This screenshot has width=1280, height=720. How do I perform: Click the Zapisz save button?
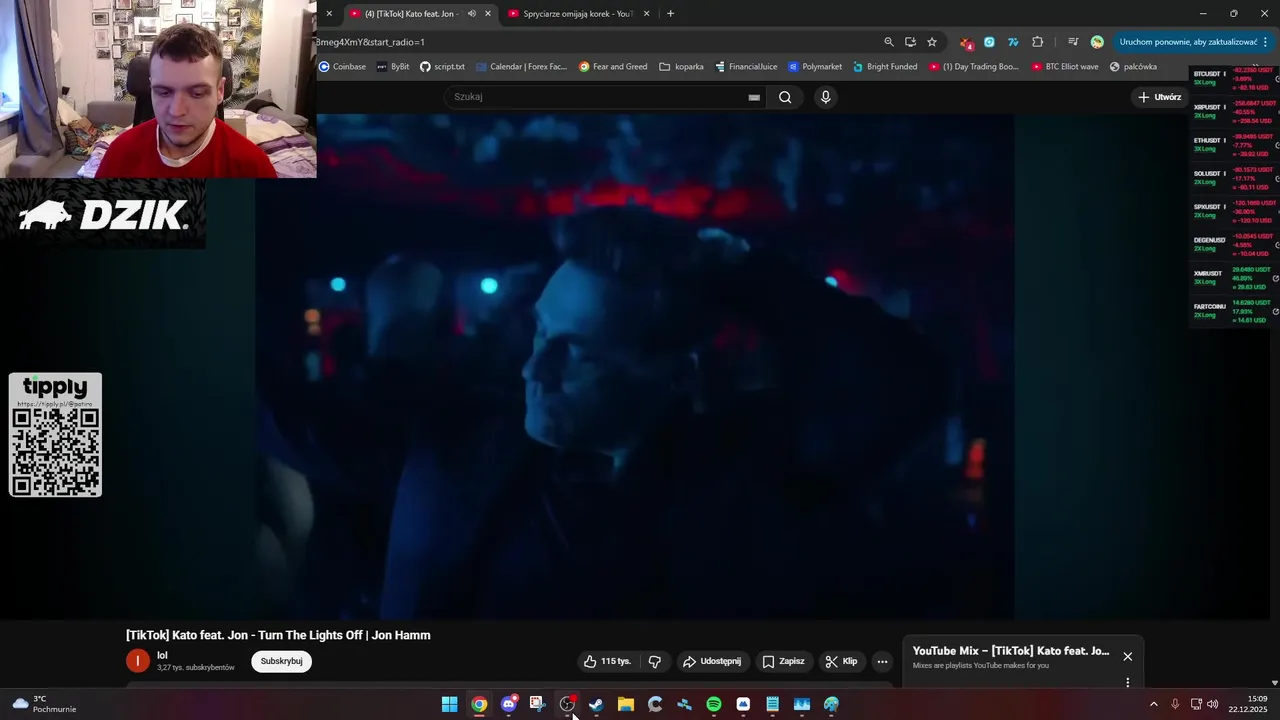click(783, 661)
